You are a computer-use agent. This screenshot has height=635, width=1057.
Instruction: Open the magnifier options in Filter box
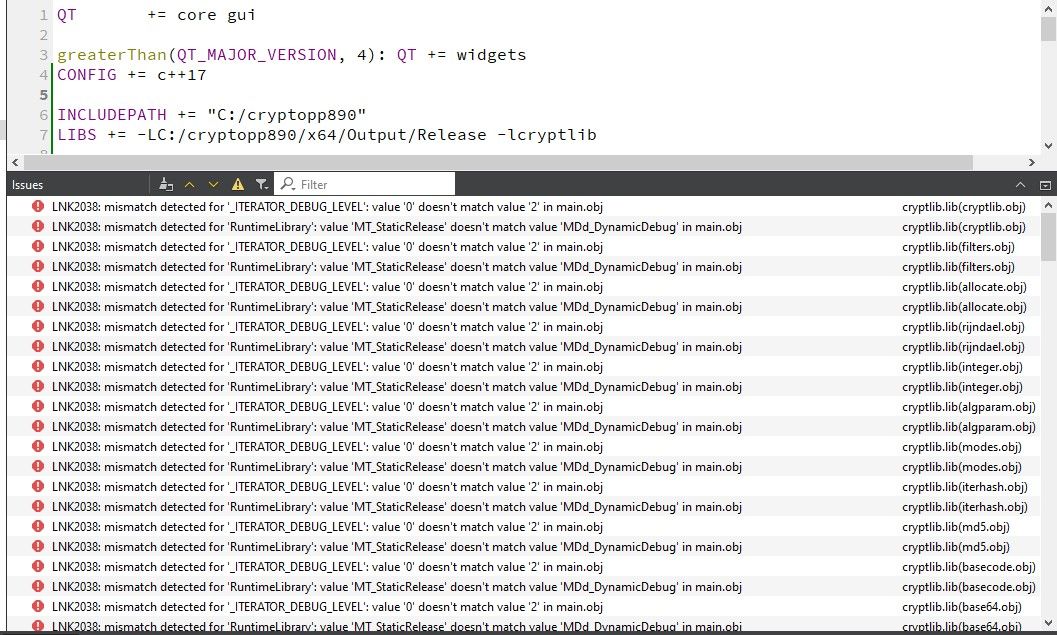pos(288,184)
